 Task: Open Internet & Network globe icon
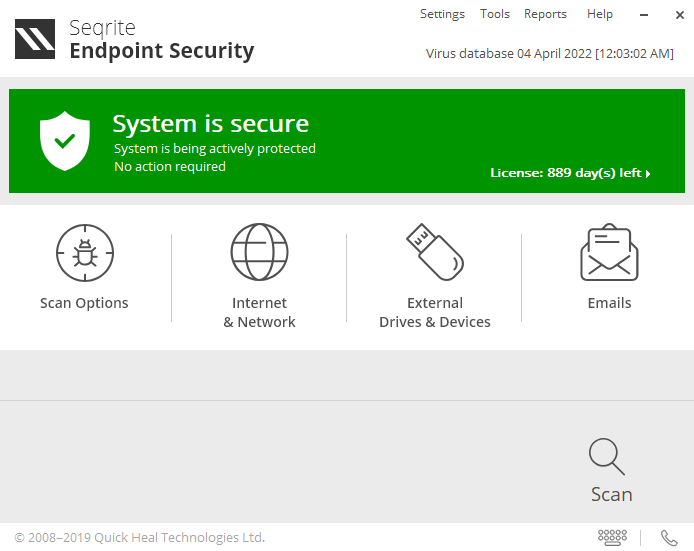259,252
